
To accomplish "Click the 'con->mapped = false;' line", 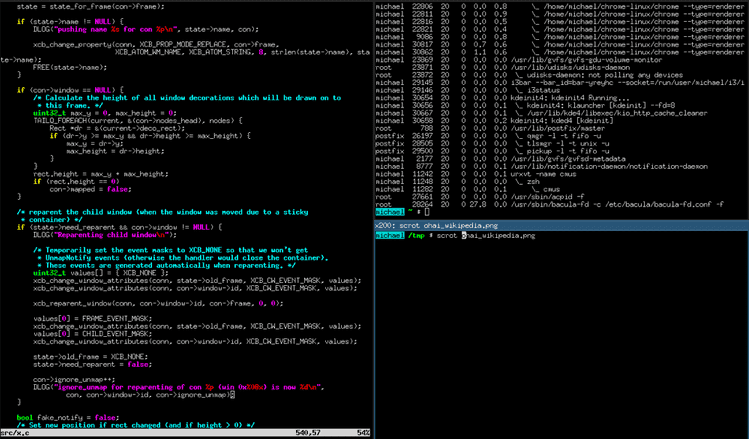I will tap(90, 189).
